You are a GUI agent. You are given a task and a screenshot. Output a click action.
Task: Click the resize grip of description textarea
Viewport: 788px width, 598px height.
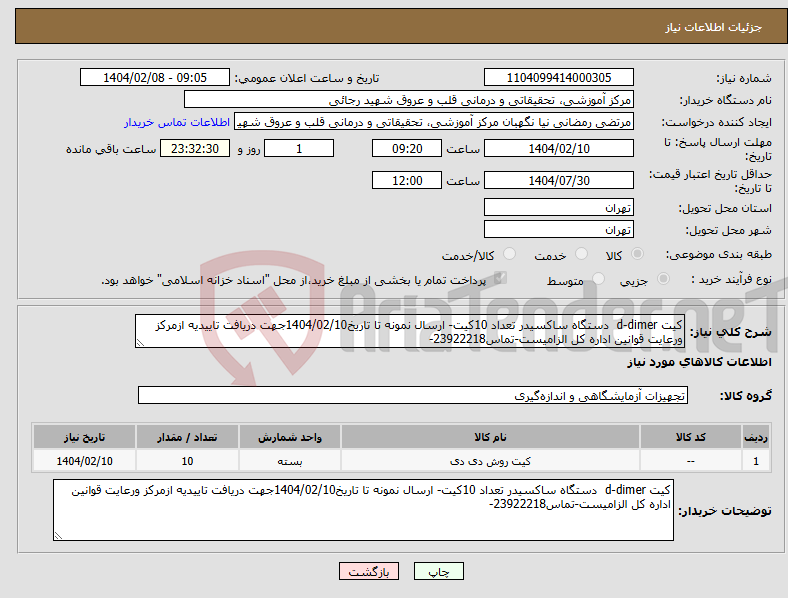[x=140, y=343]
